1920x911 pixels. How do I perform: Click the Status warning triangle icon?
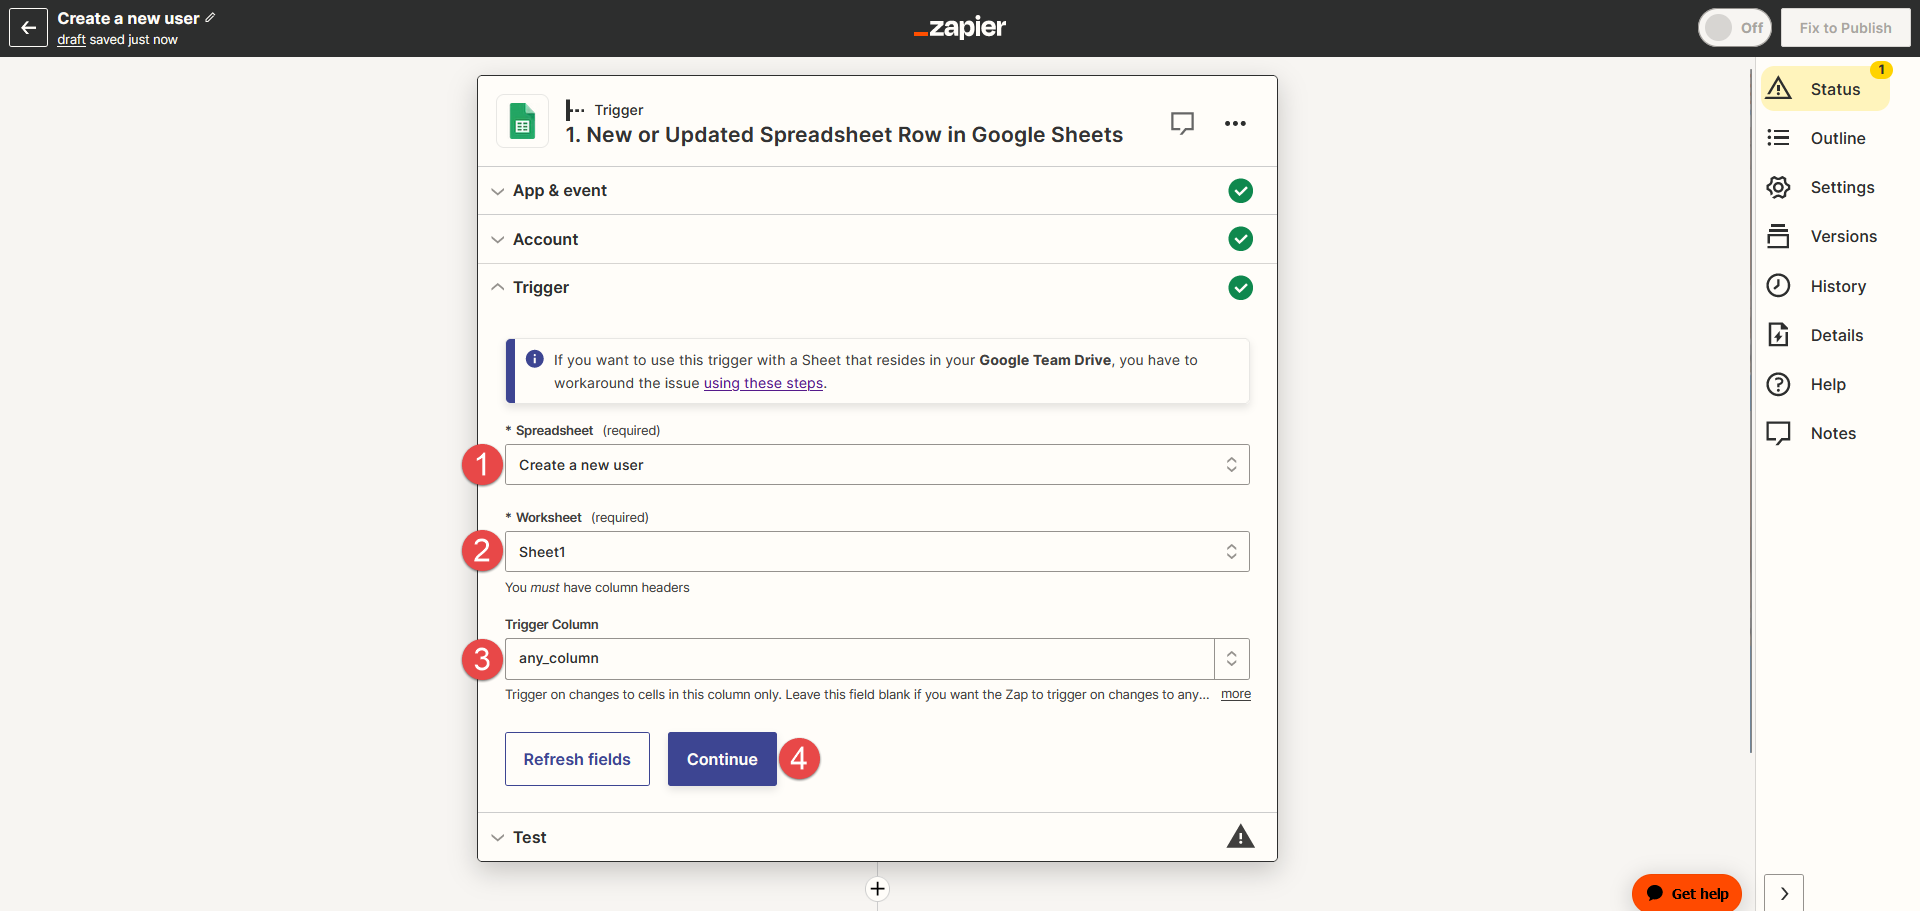pyautogui.click(x=1778, y=88)
